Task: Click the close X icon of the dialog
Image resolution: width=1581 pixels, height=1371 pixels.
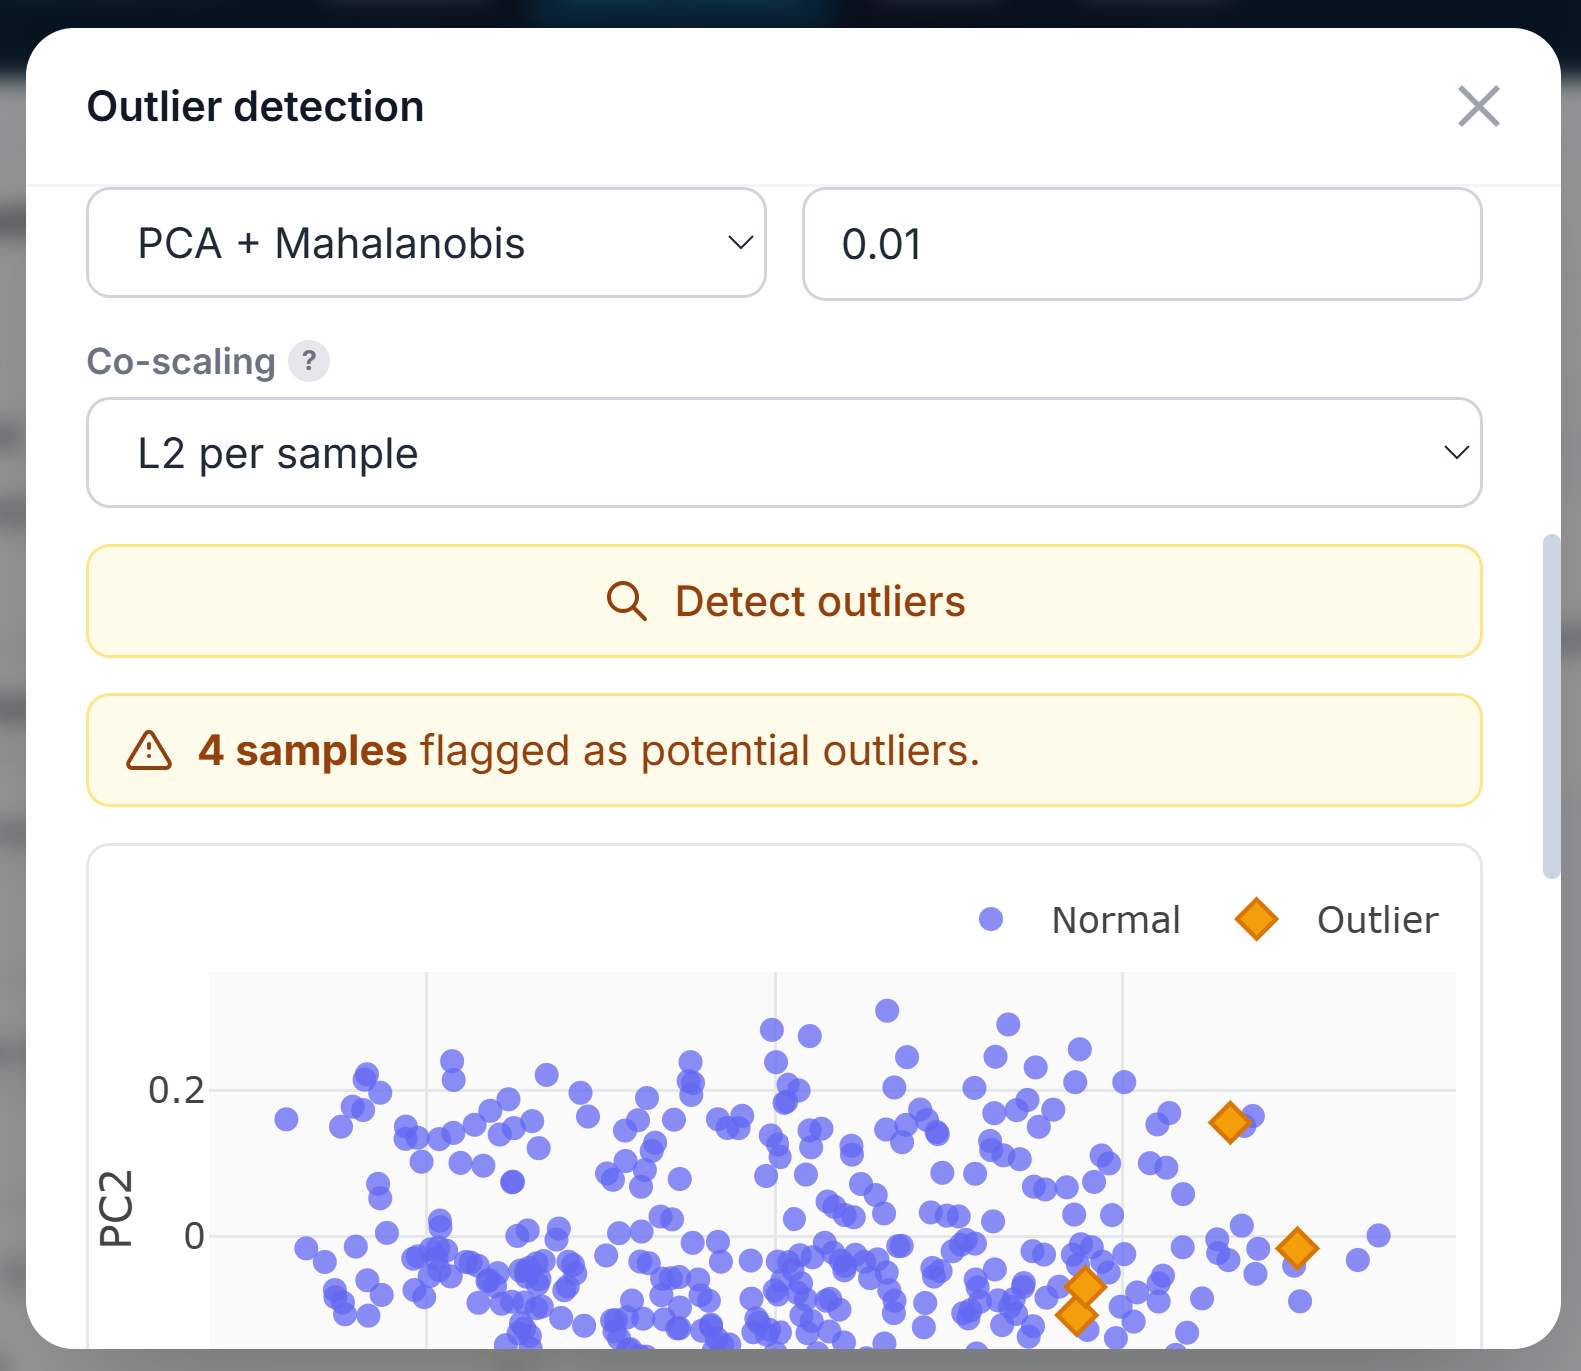Action: point(1478,107)
